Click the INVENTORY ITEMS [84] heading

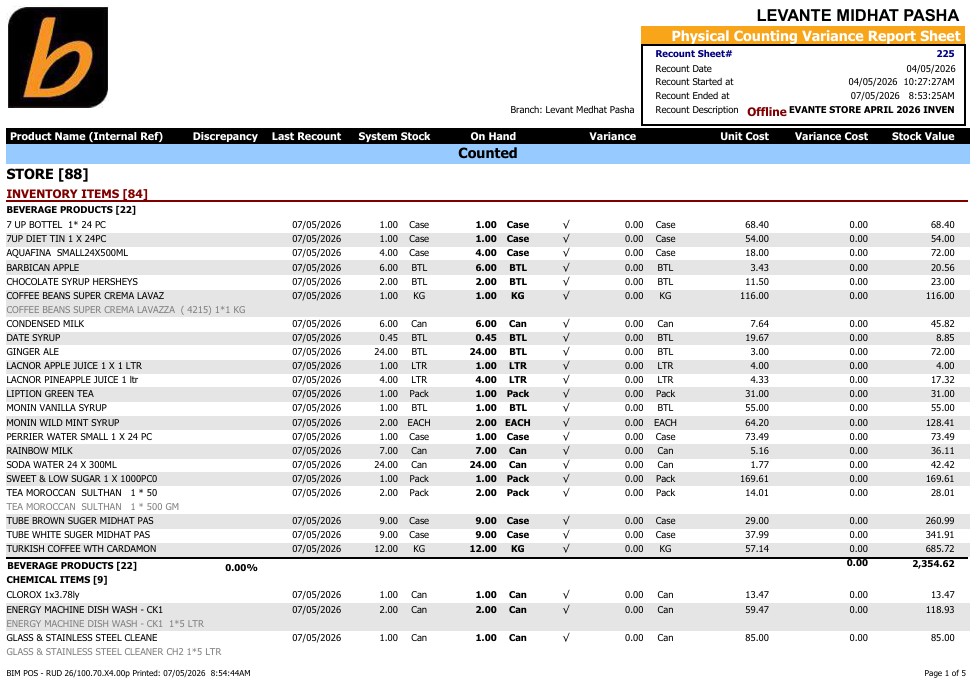coord(77,194)
